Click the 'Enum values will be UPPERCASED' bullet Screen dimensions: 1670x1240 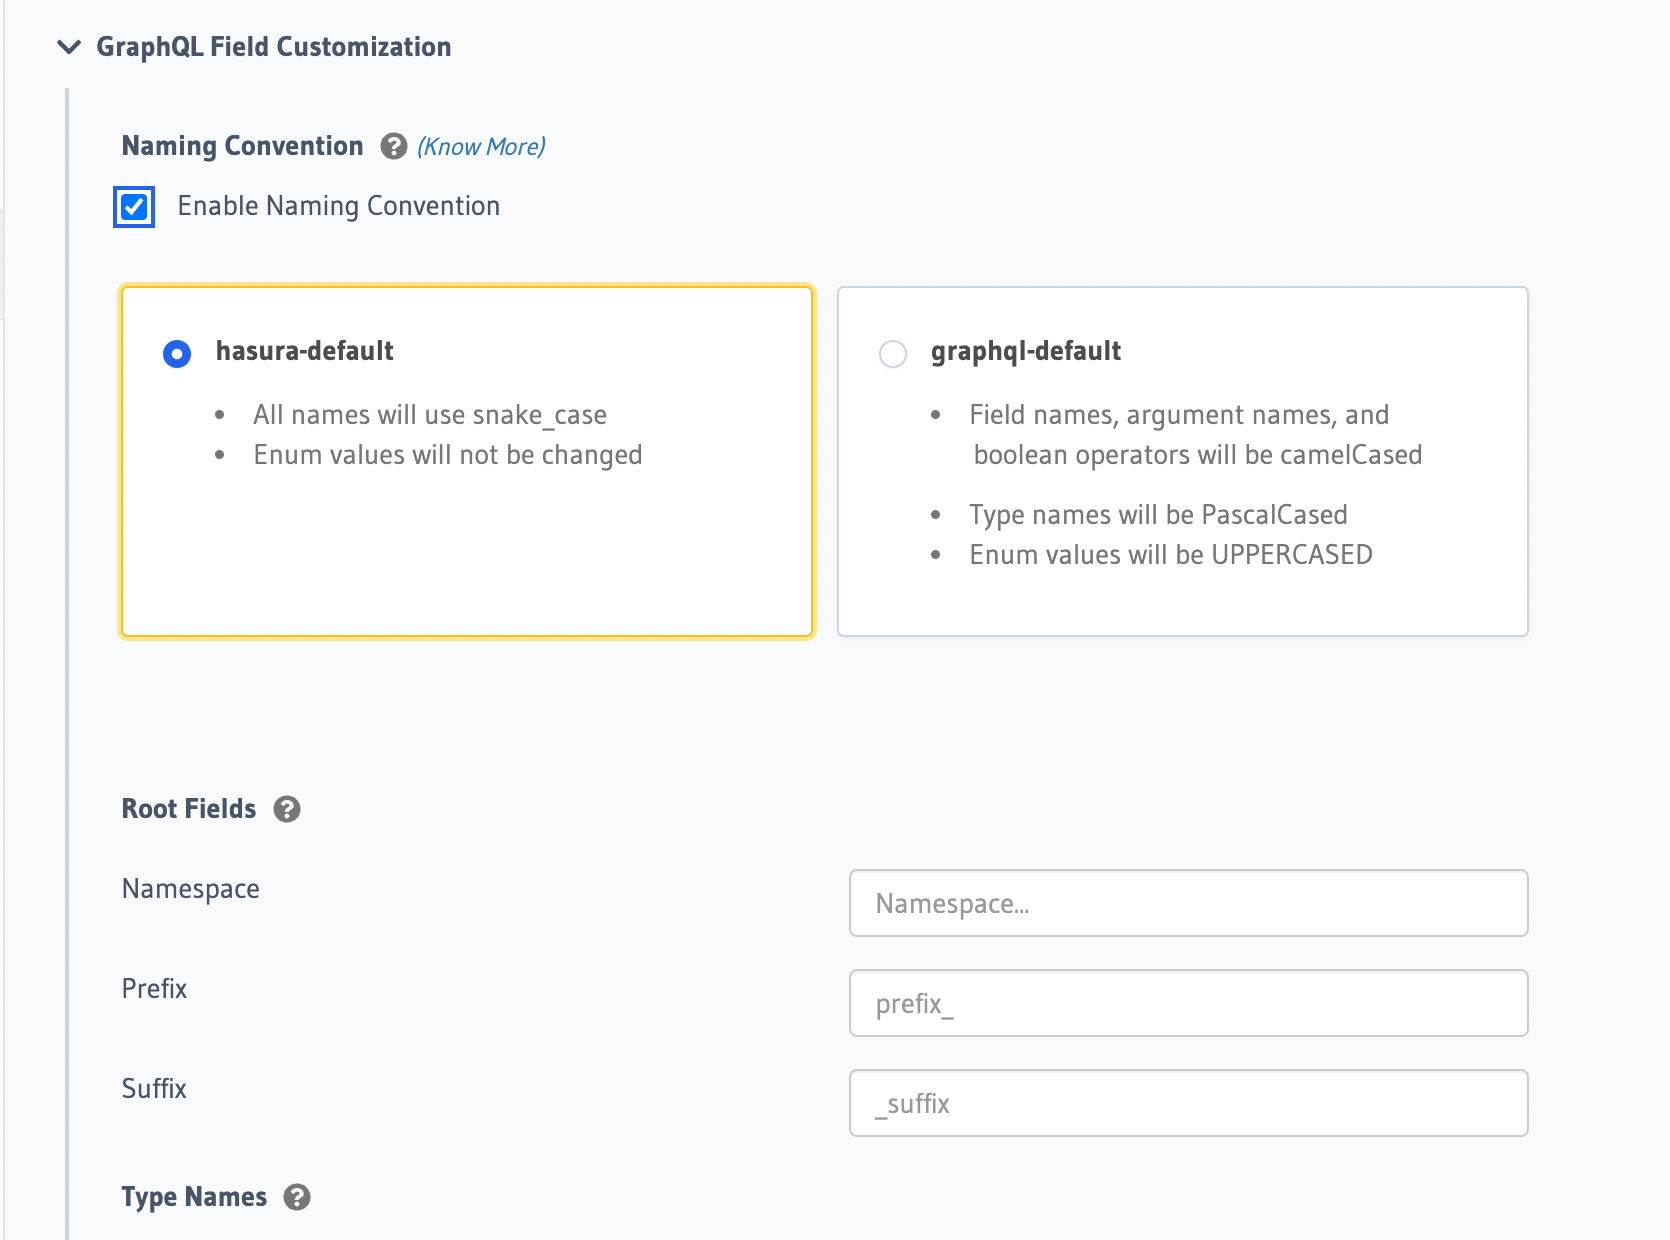click(1170, 555)
